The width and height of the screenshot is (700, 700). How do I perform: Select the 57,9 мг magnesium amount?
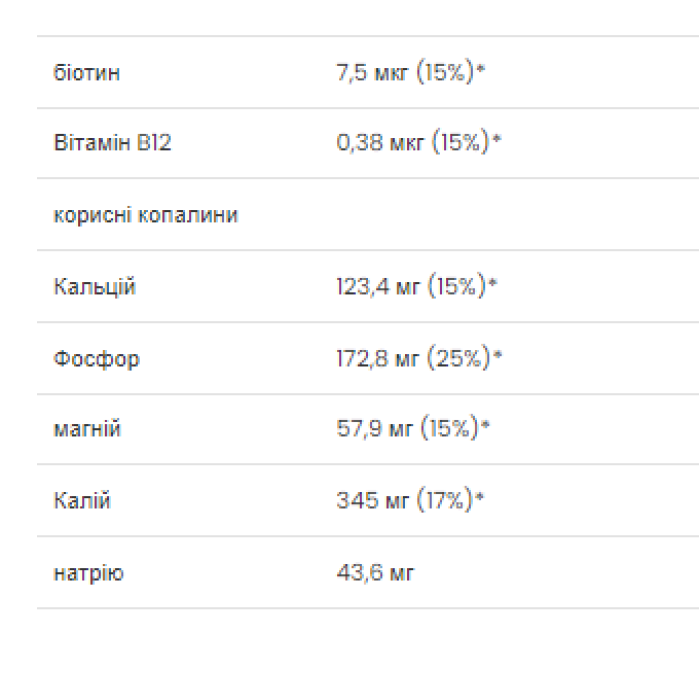coord(374,429)
